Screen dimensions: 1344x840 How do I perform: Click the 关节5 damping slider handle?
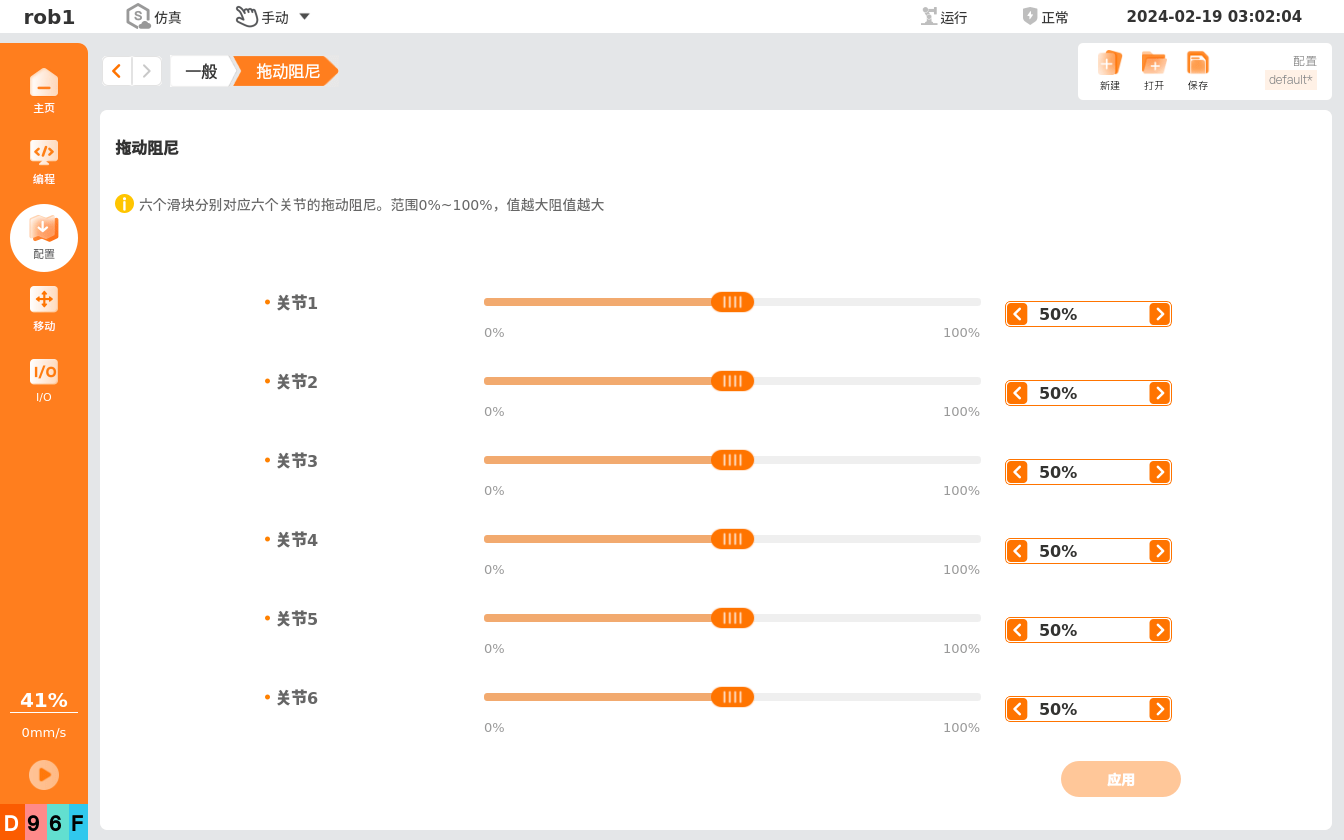click(733, 618)
